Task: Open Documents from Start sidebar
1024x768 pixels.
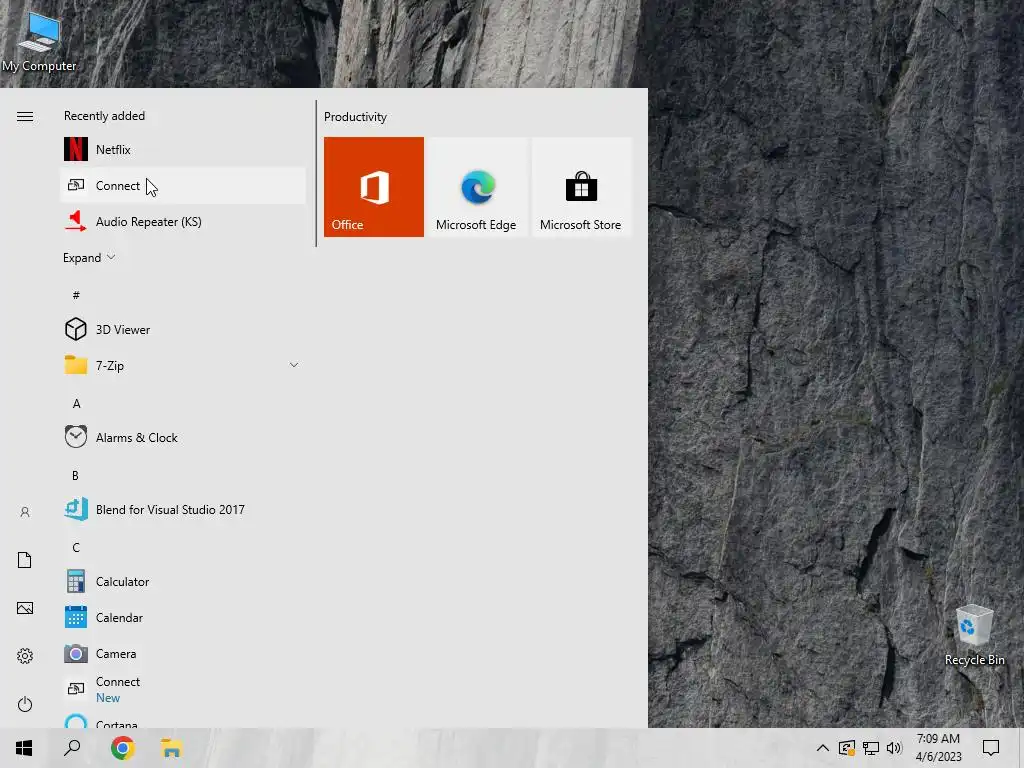Action: [25, 560]
